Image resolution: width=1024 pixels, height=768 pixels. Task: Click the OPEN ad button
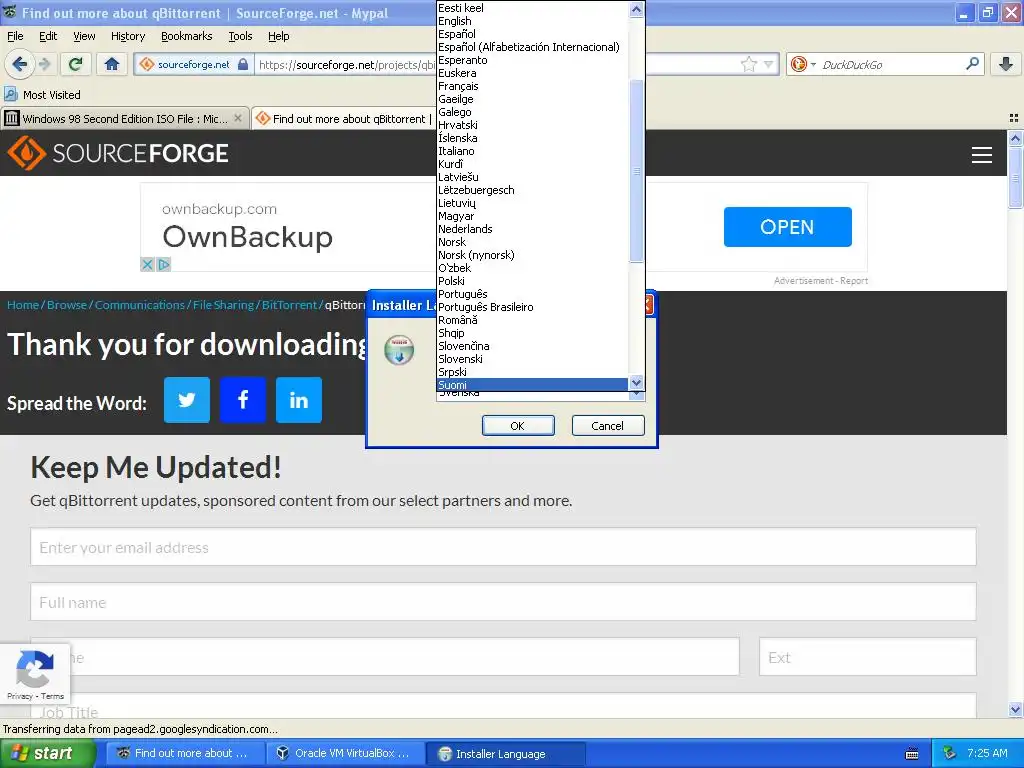787,227
